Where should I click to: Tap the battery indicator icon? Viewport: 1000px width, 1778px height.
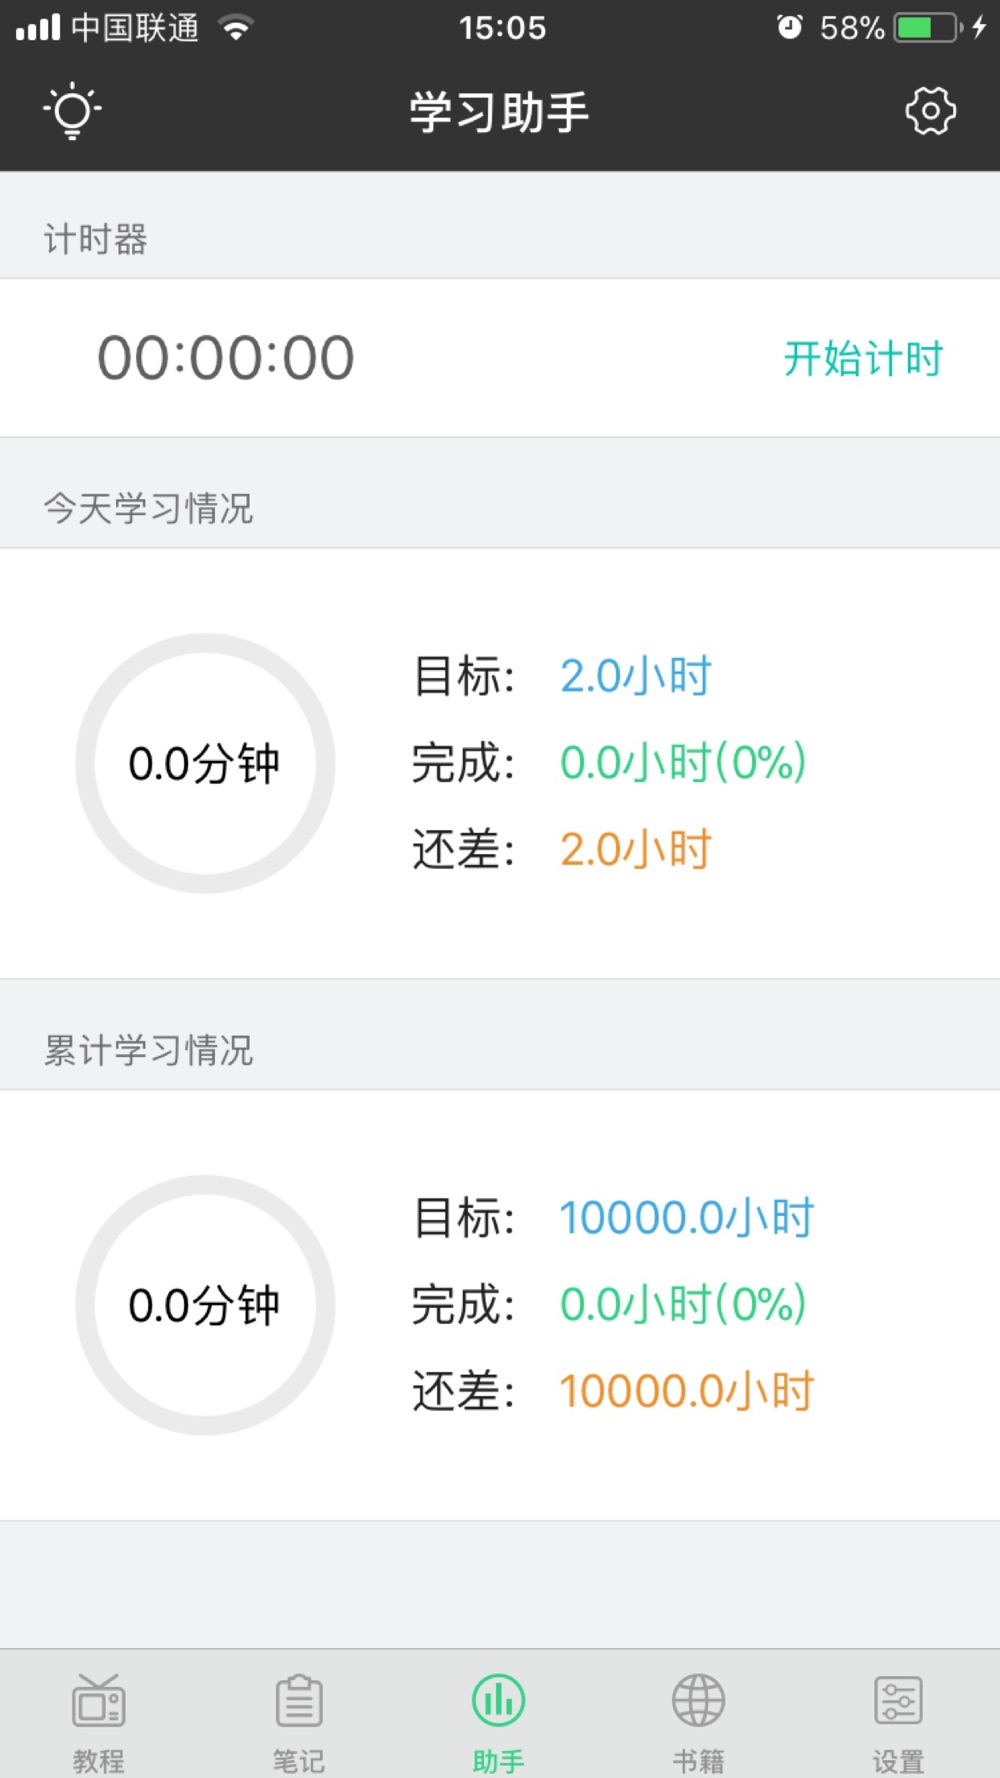928,27
